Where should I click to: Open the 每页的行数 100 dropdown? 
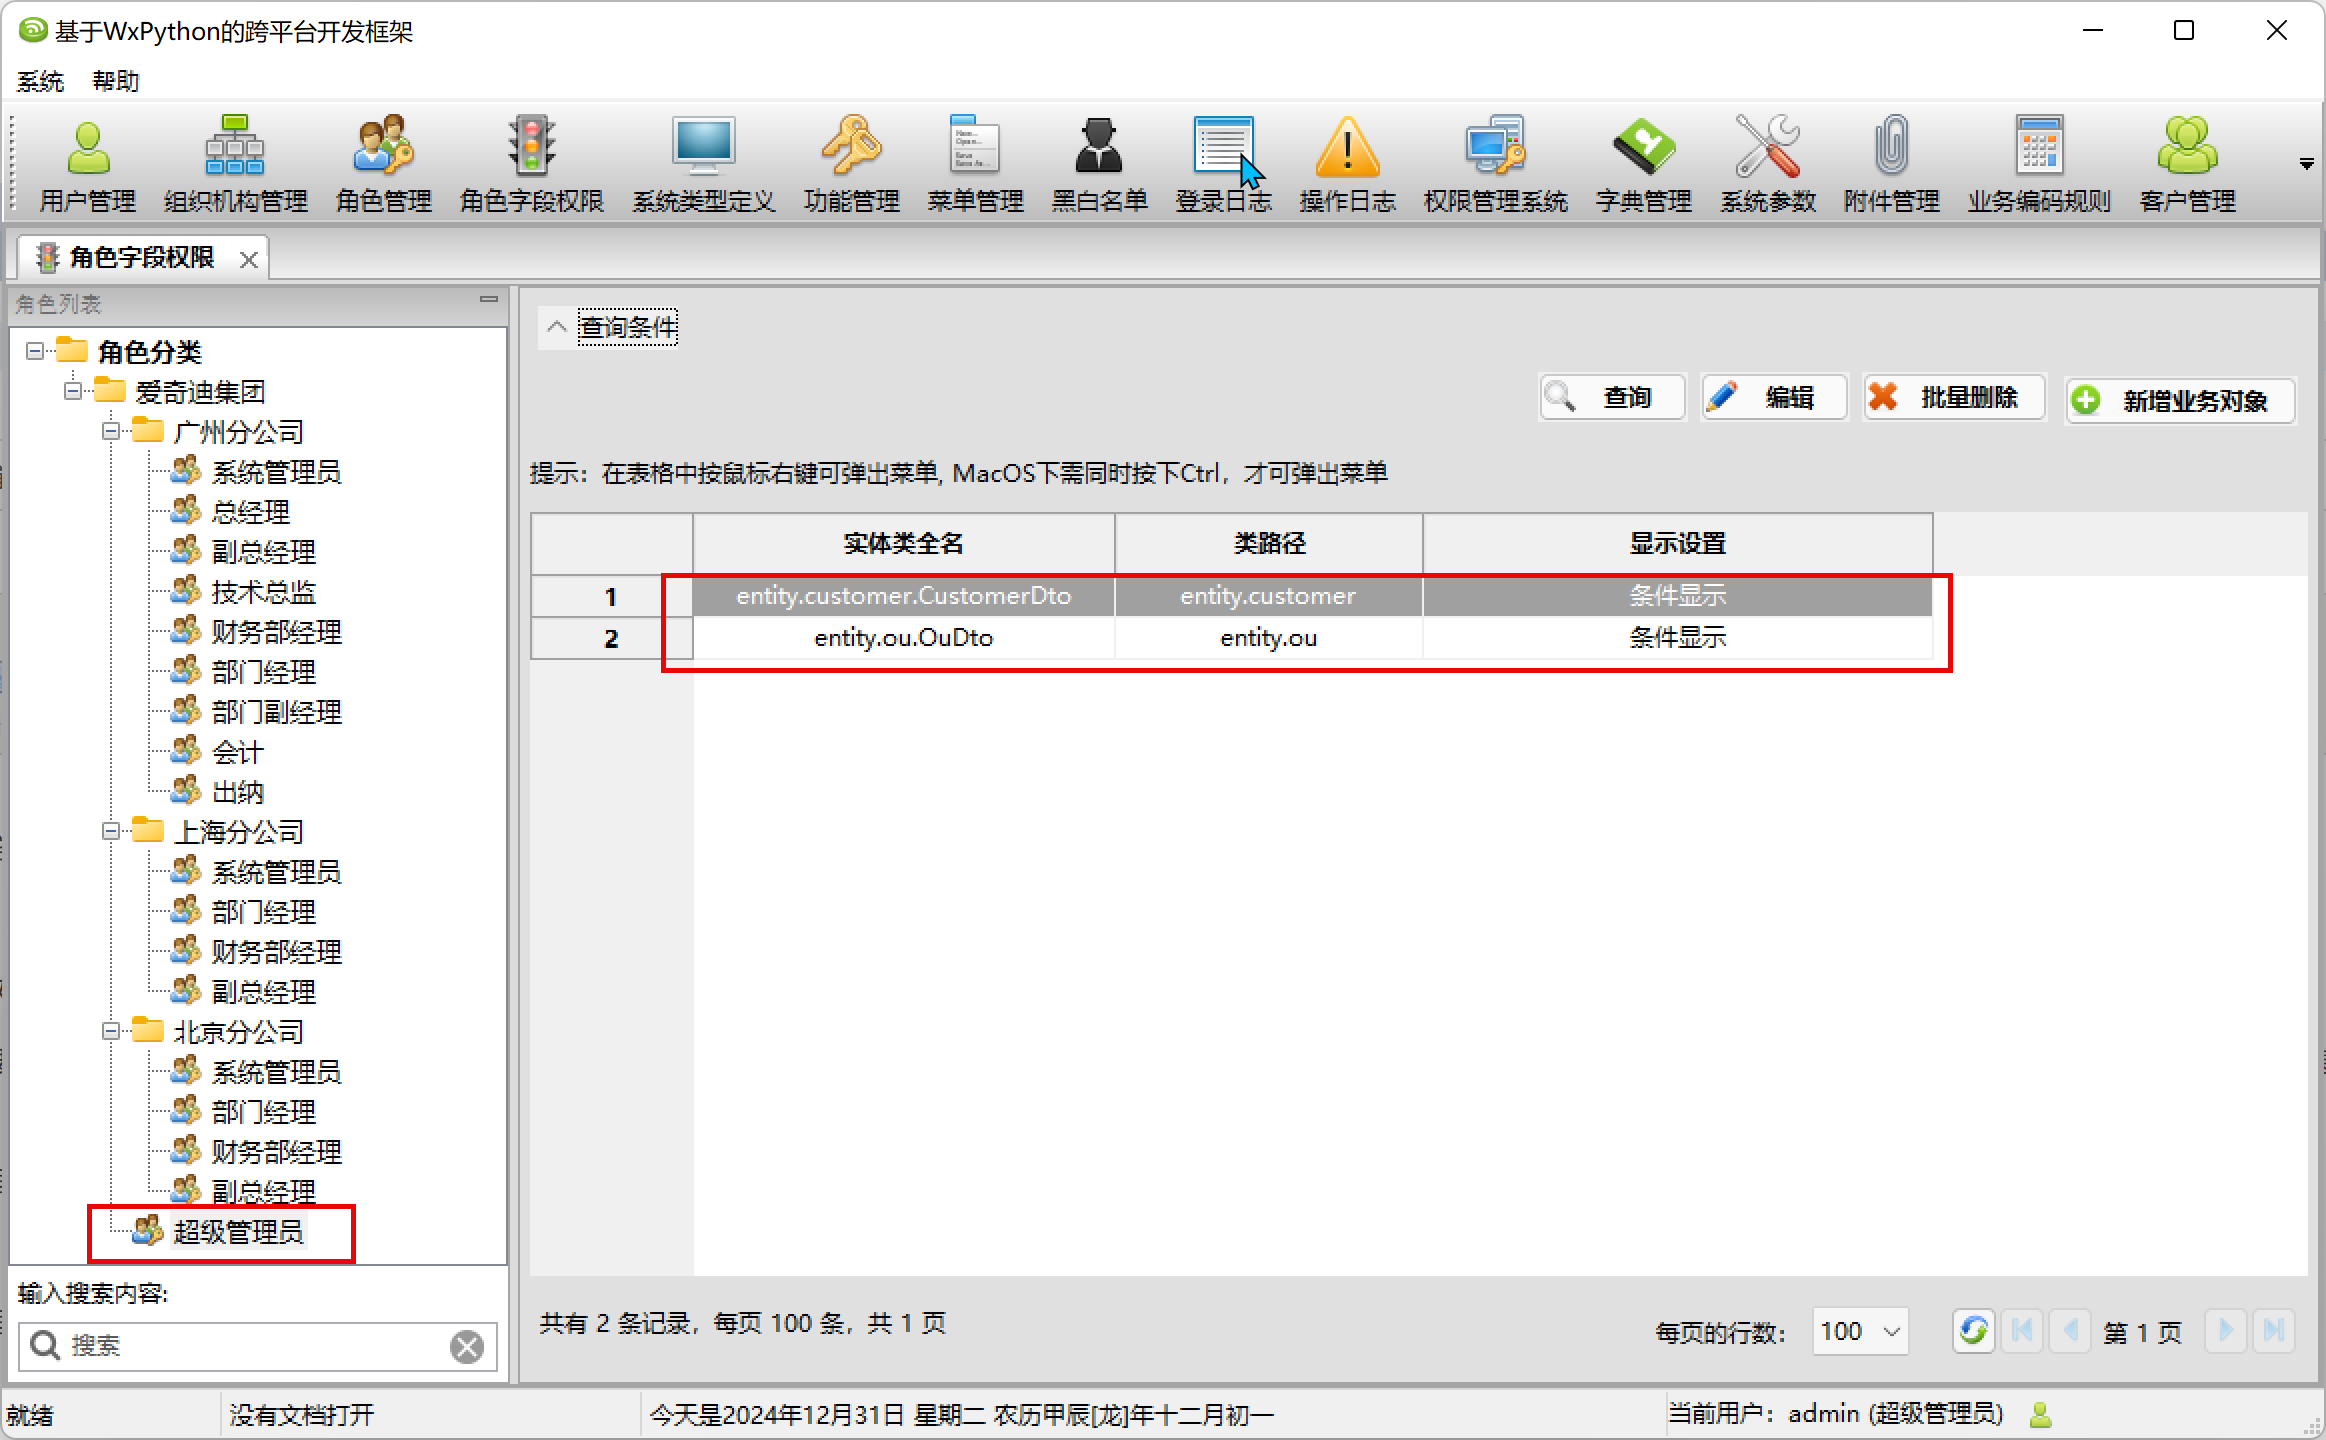pyautogui.click(x=1860, y=1331)
